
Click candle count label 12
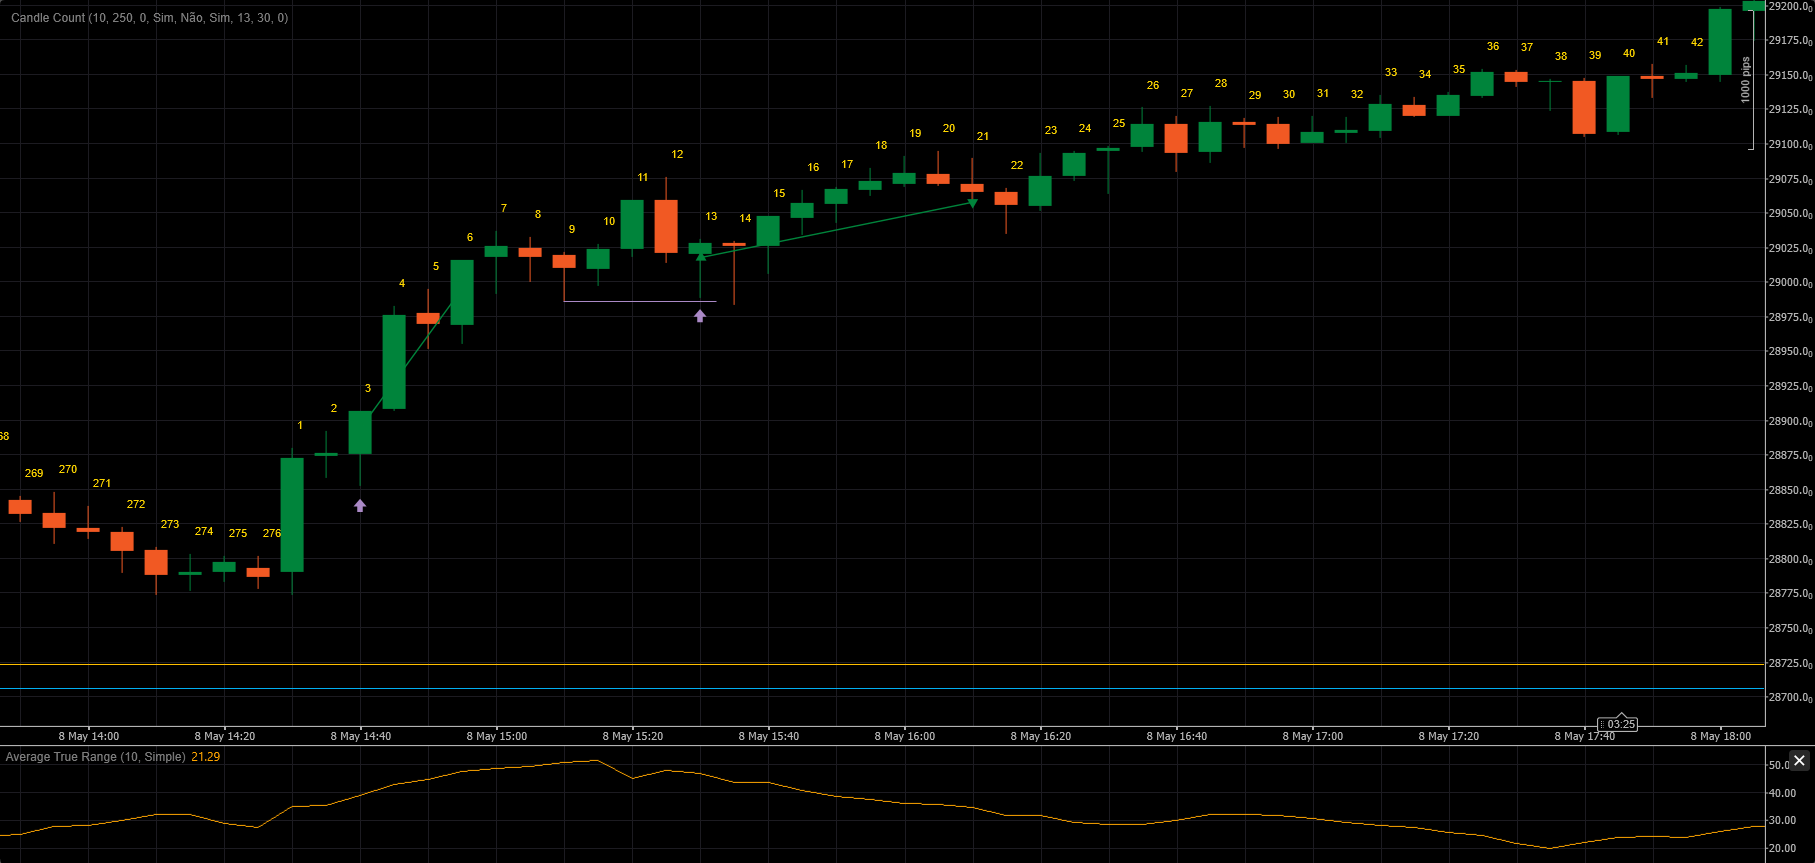677,154
